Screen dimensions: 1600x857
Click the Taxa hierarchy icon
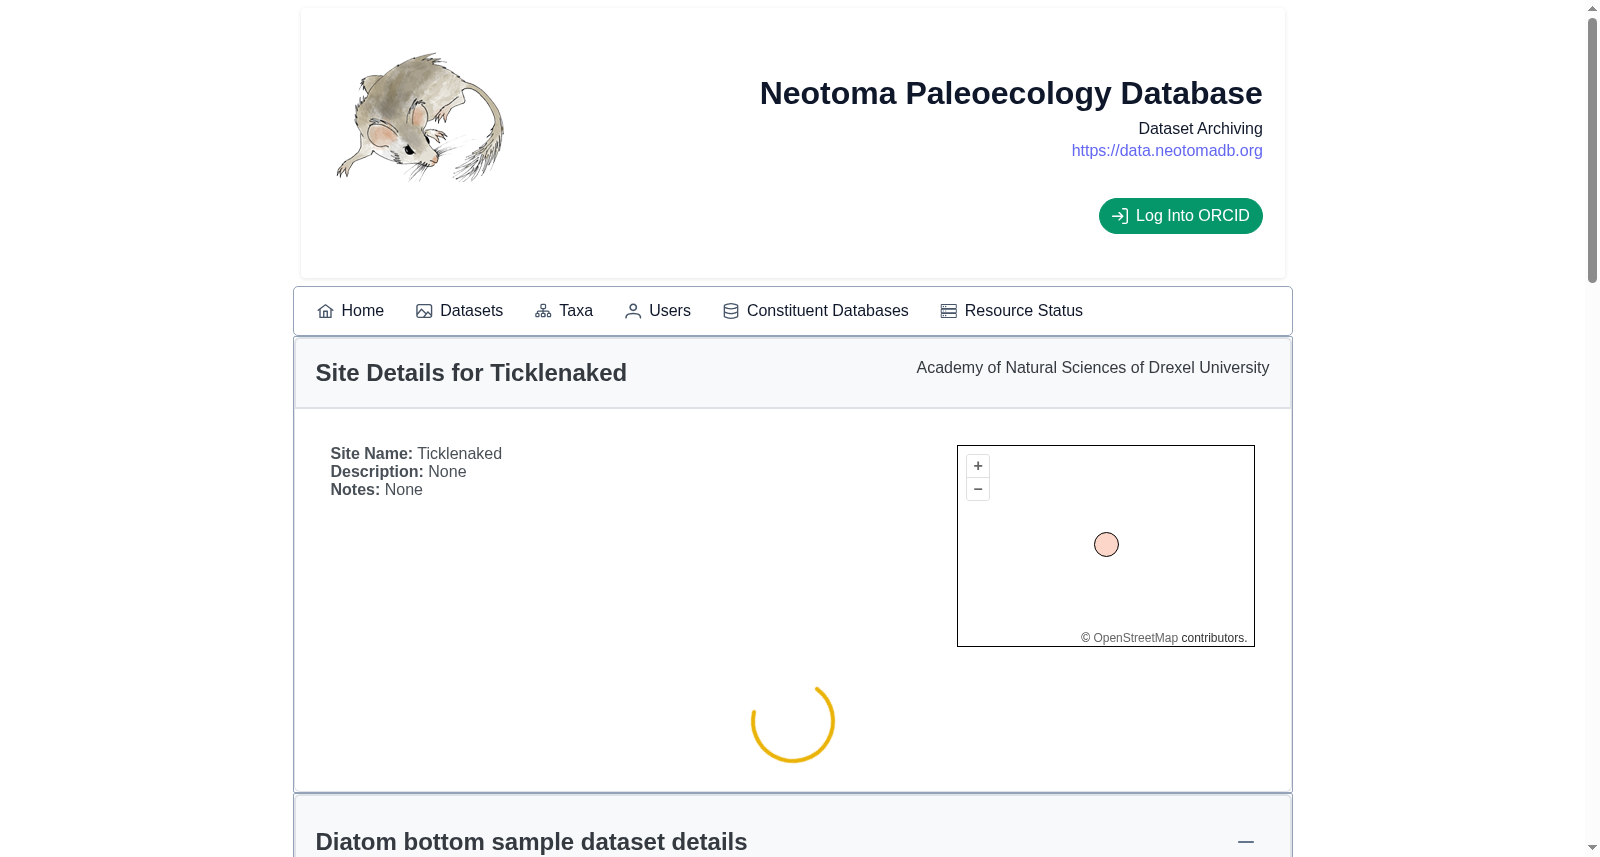pos(543,311)
